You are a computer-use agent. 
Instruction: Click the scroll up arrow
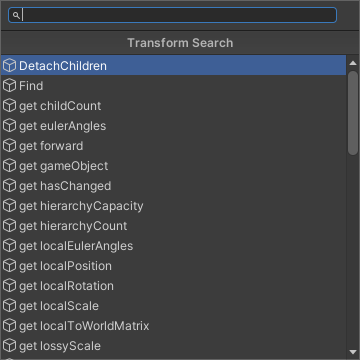(353, 63)
